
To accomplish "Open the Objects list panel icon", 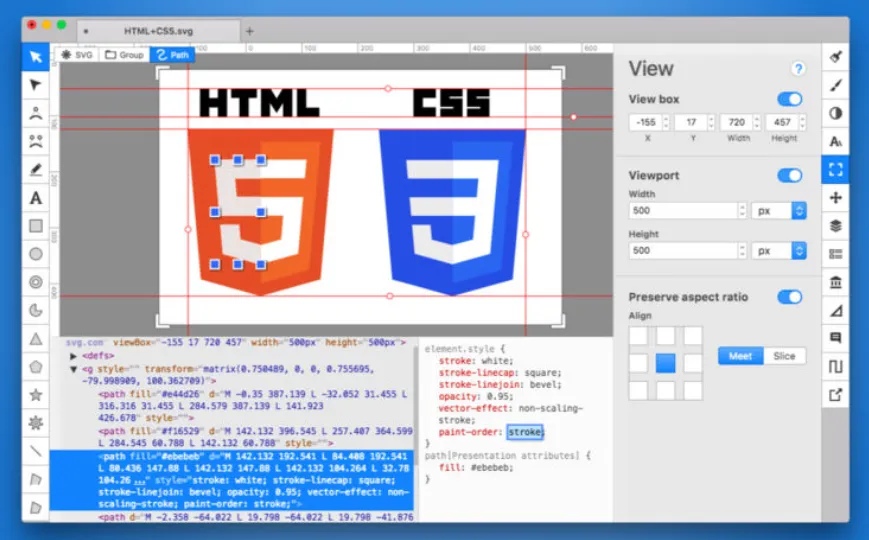I will pyautogui.click(x=836, y=254).
